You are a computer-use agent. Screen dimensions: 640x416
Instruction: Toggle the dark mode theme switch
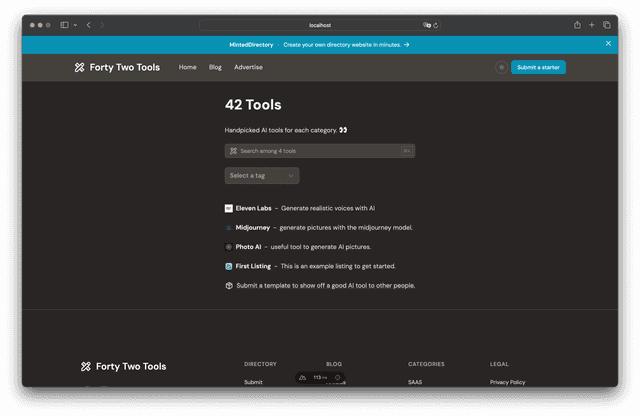tap(501, 67)
